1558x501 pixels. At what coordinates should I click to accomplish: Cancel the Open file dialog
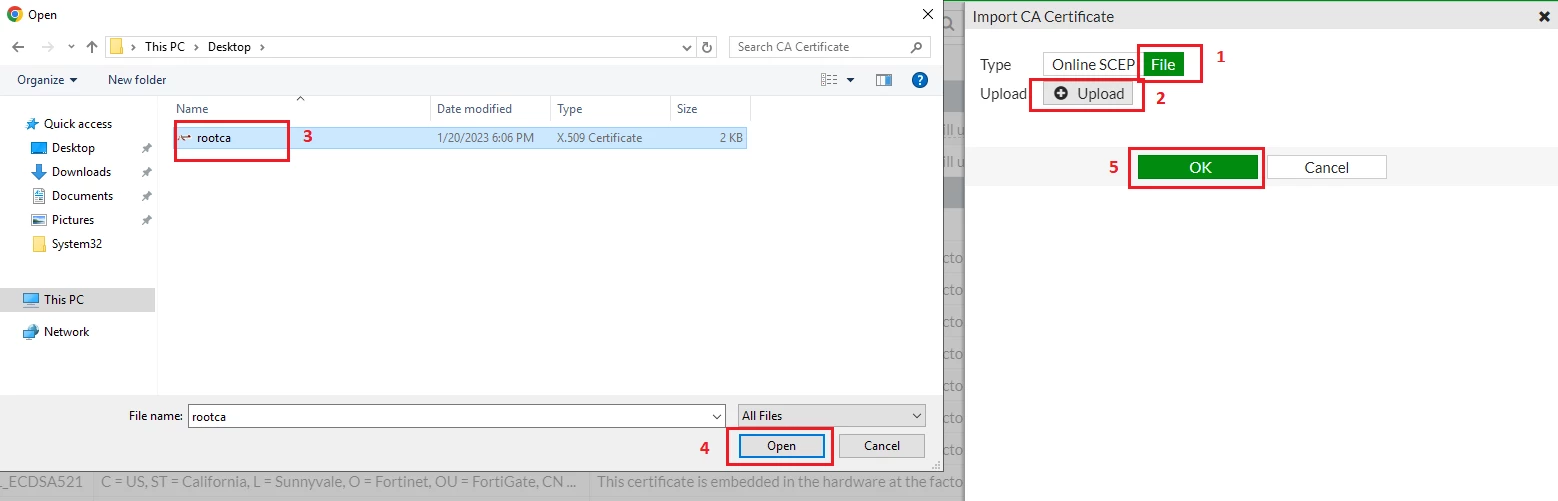pos(881,446)
